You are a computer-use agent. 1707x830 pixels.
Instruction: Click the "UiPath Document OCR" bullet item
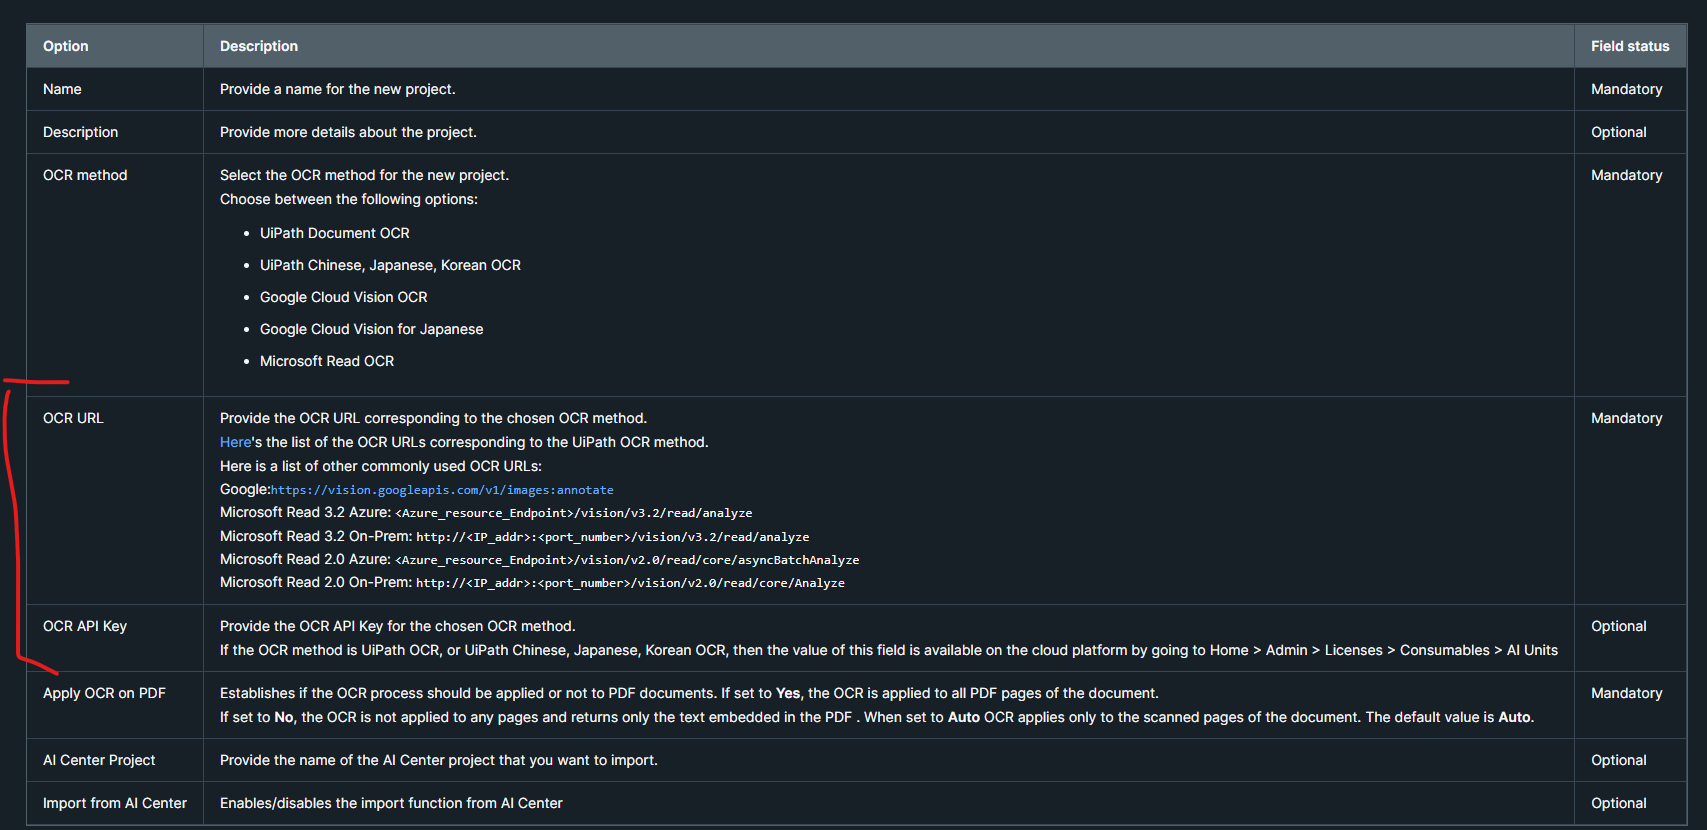[334, 233]
